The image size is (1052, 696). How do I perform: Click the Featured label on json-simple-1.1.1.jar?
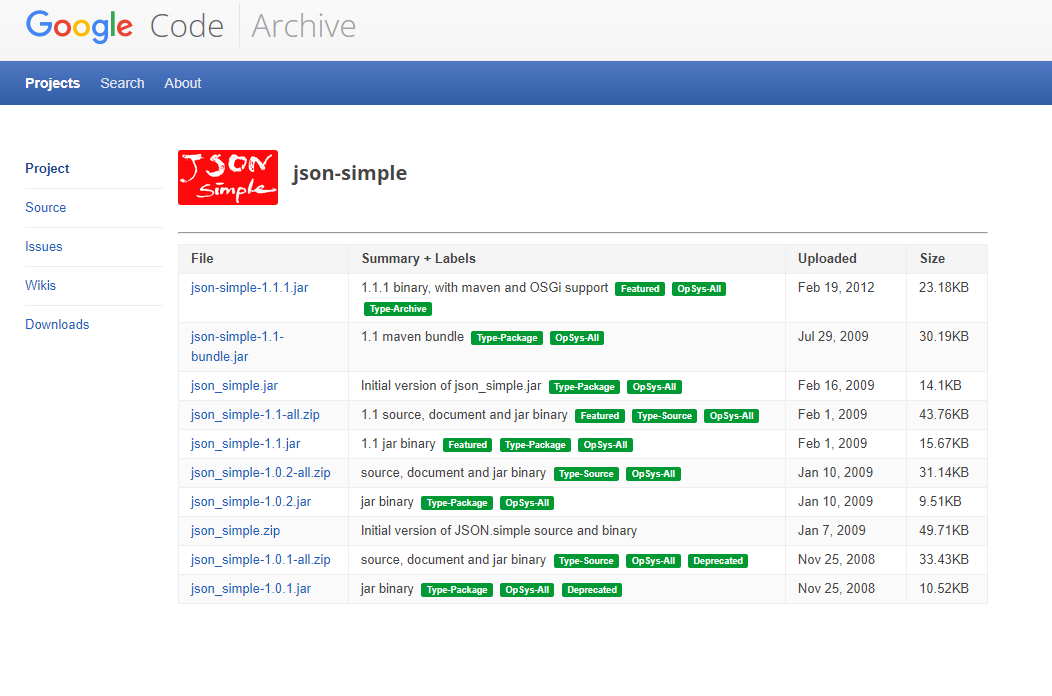click(x=640, y=288)
